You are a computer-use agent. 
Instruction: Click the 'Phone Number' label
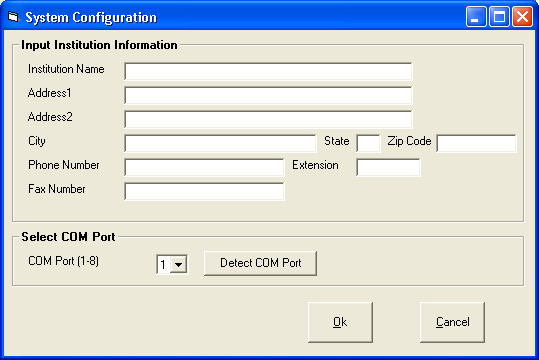click(64, 165)
